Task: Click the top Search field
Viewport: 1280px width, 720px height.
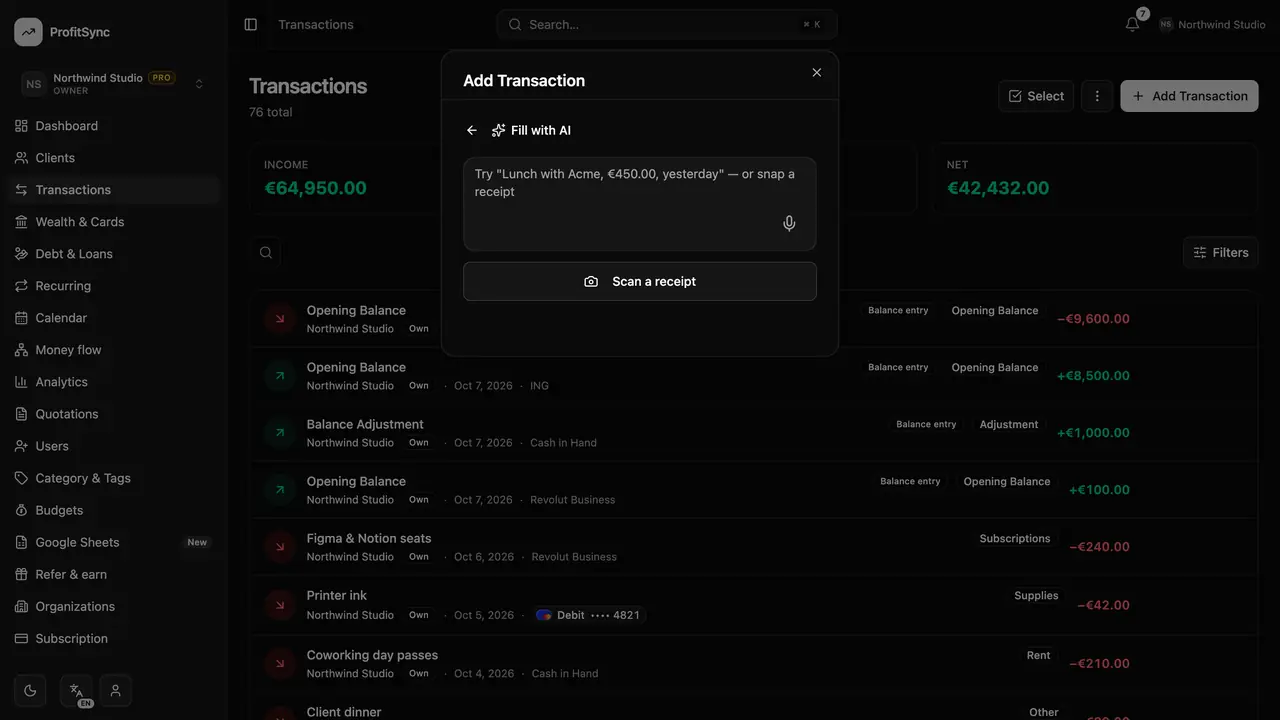Action: click(x=666, y=24)
